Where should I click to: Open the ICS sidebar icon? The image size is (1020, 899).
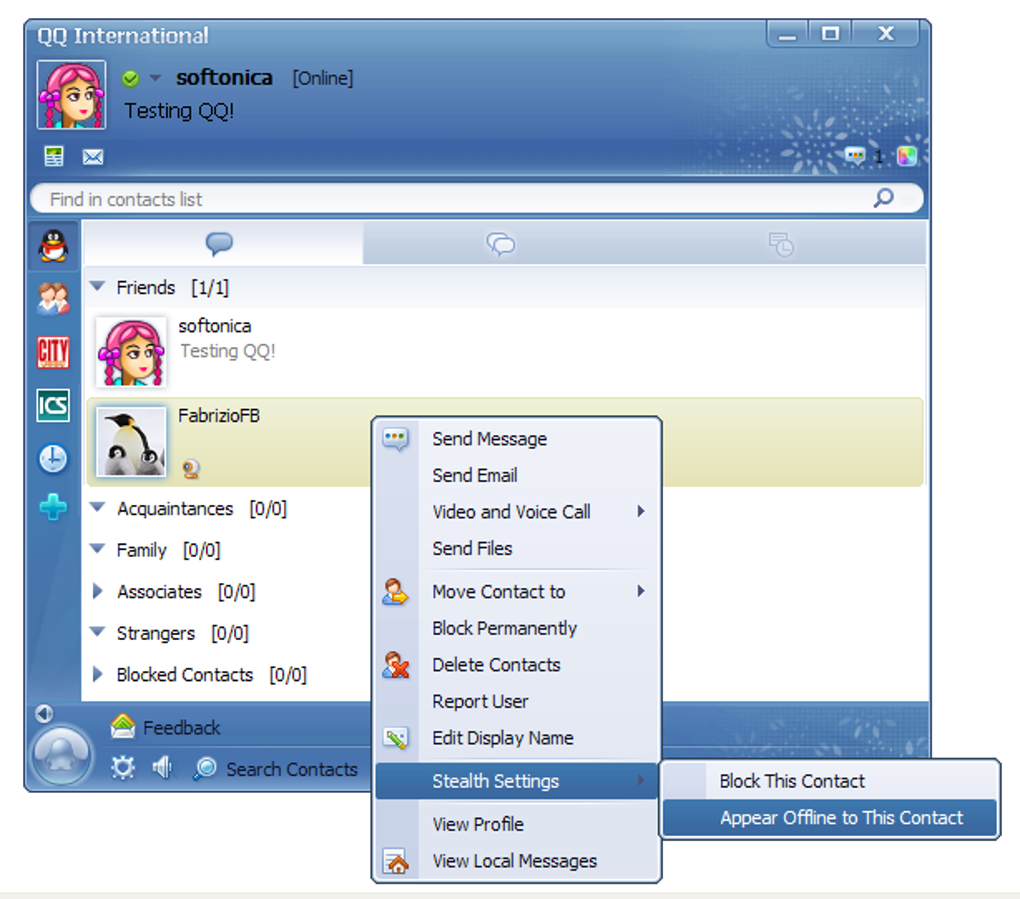tap(53, 406)
